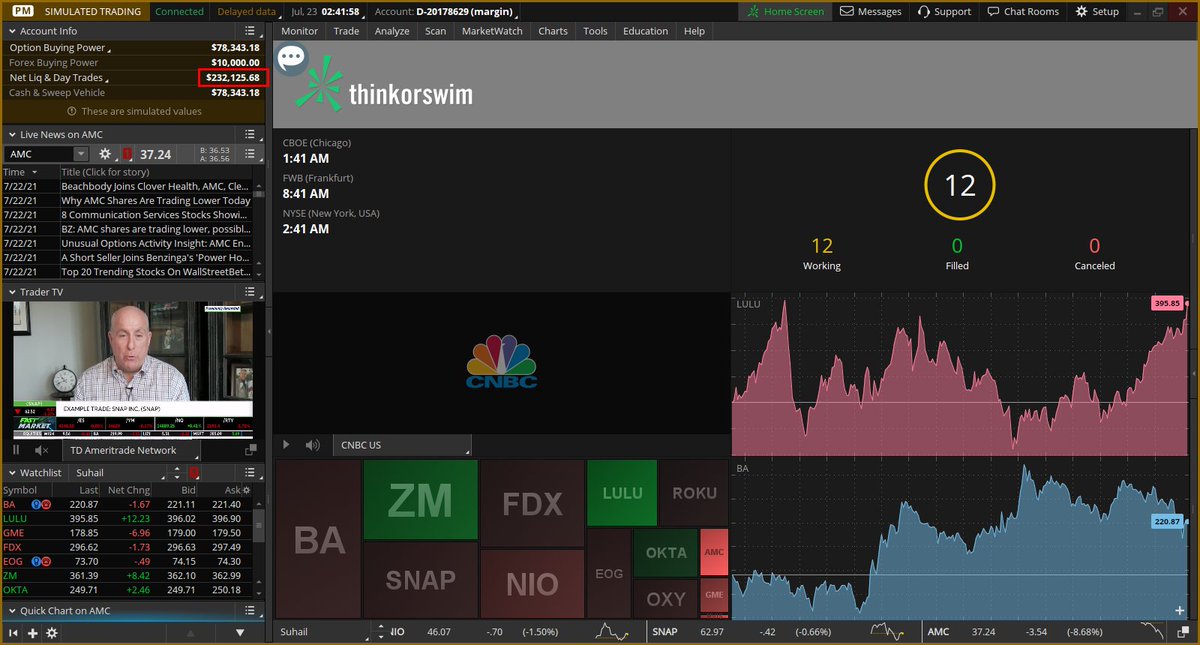
Task: Click red link icon in Watchlist header
Action: tap(194, 472)
